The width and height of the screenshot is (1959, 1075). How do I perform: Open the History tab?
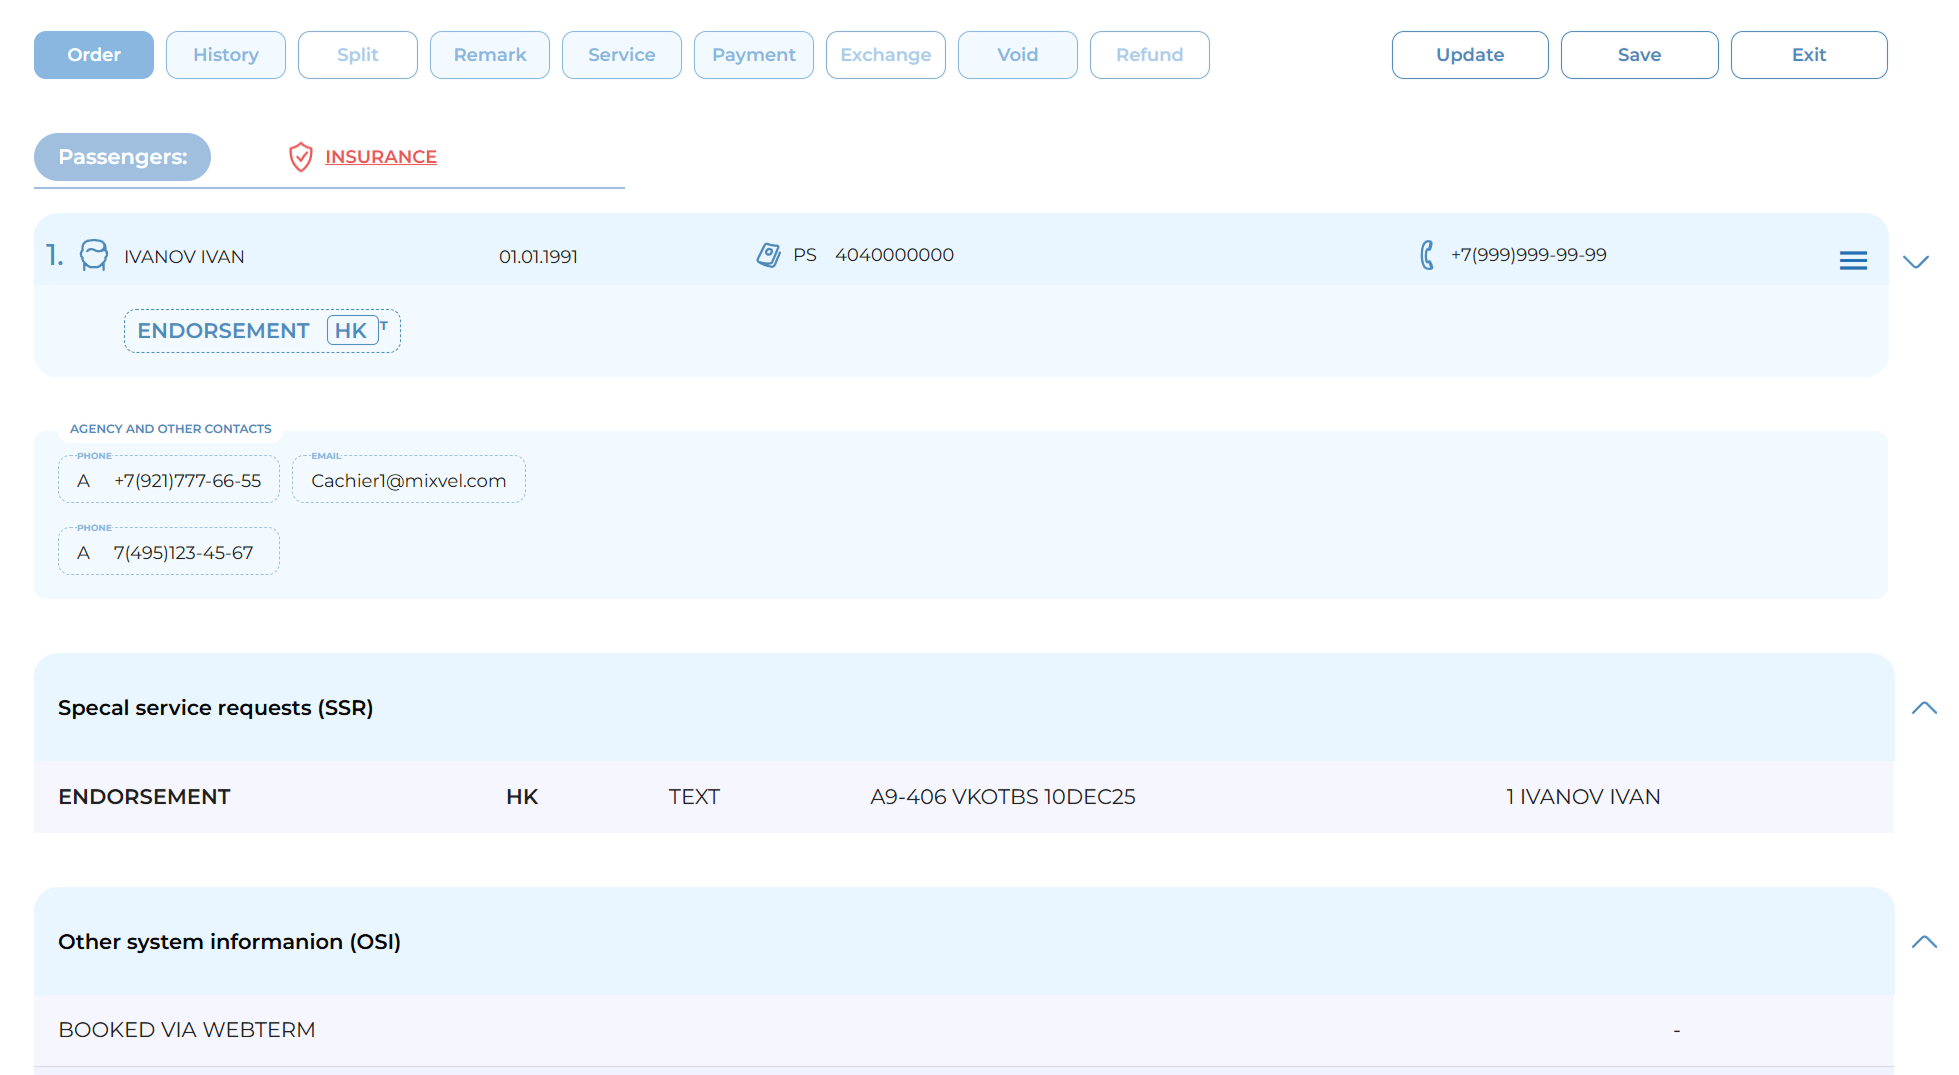pos(226,55)
